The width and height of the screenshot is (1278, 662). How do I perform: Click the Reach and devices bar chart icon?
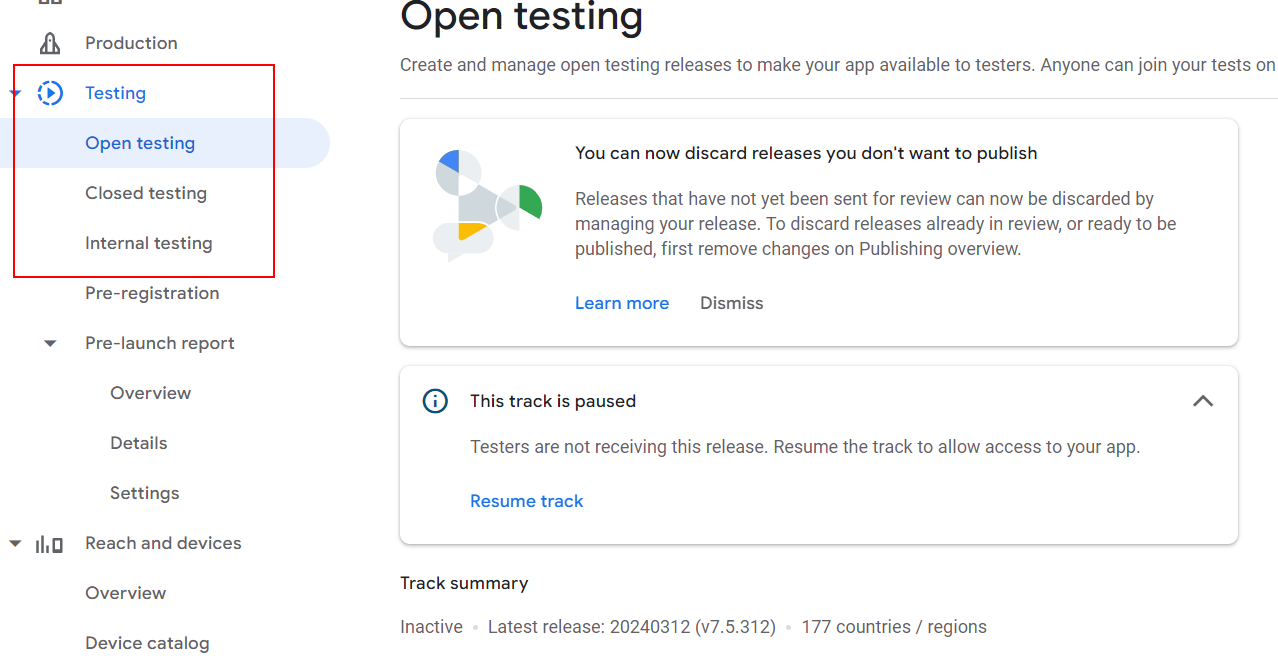(49, 542)
